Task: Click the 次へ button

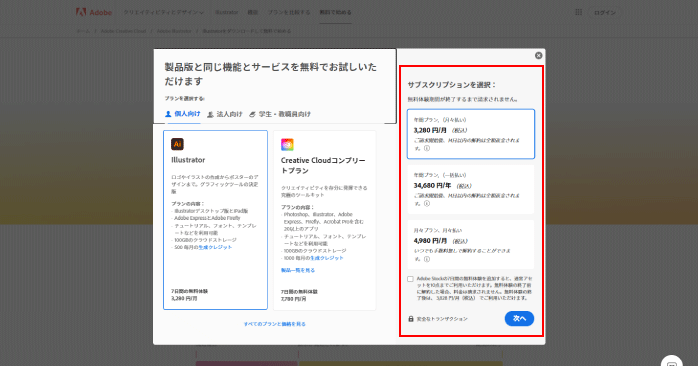Action: [519, 318]
